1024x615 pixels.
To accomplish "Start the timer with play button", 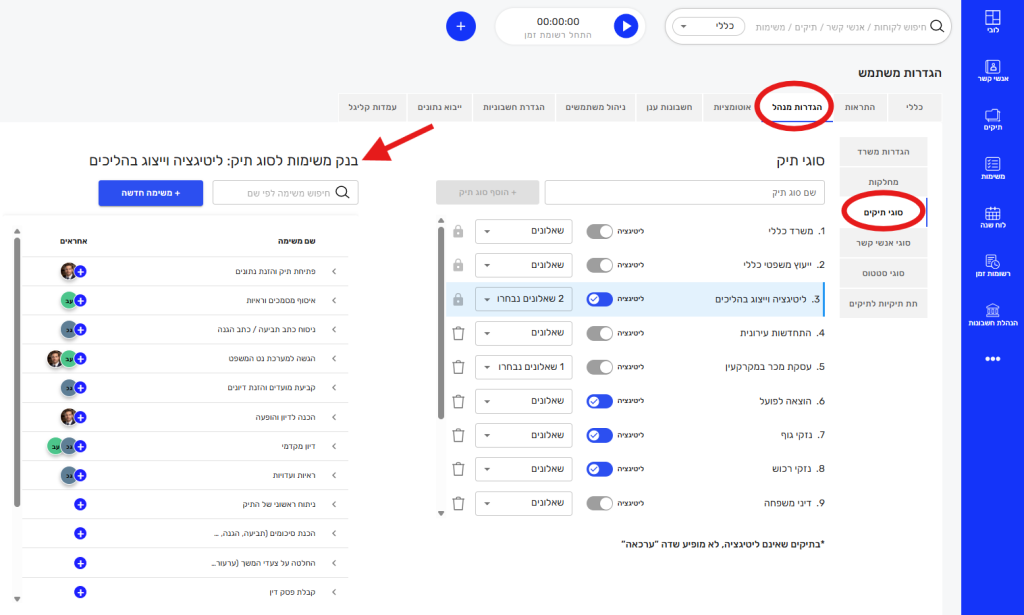I will tap(626, 26).
